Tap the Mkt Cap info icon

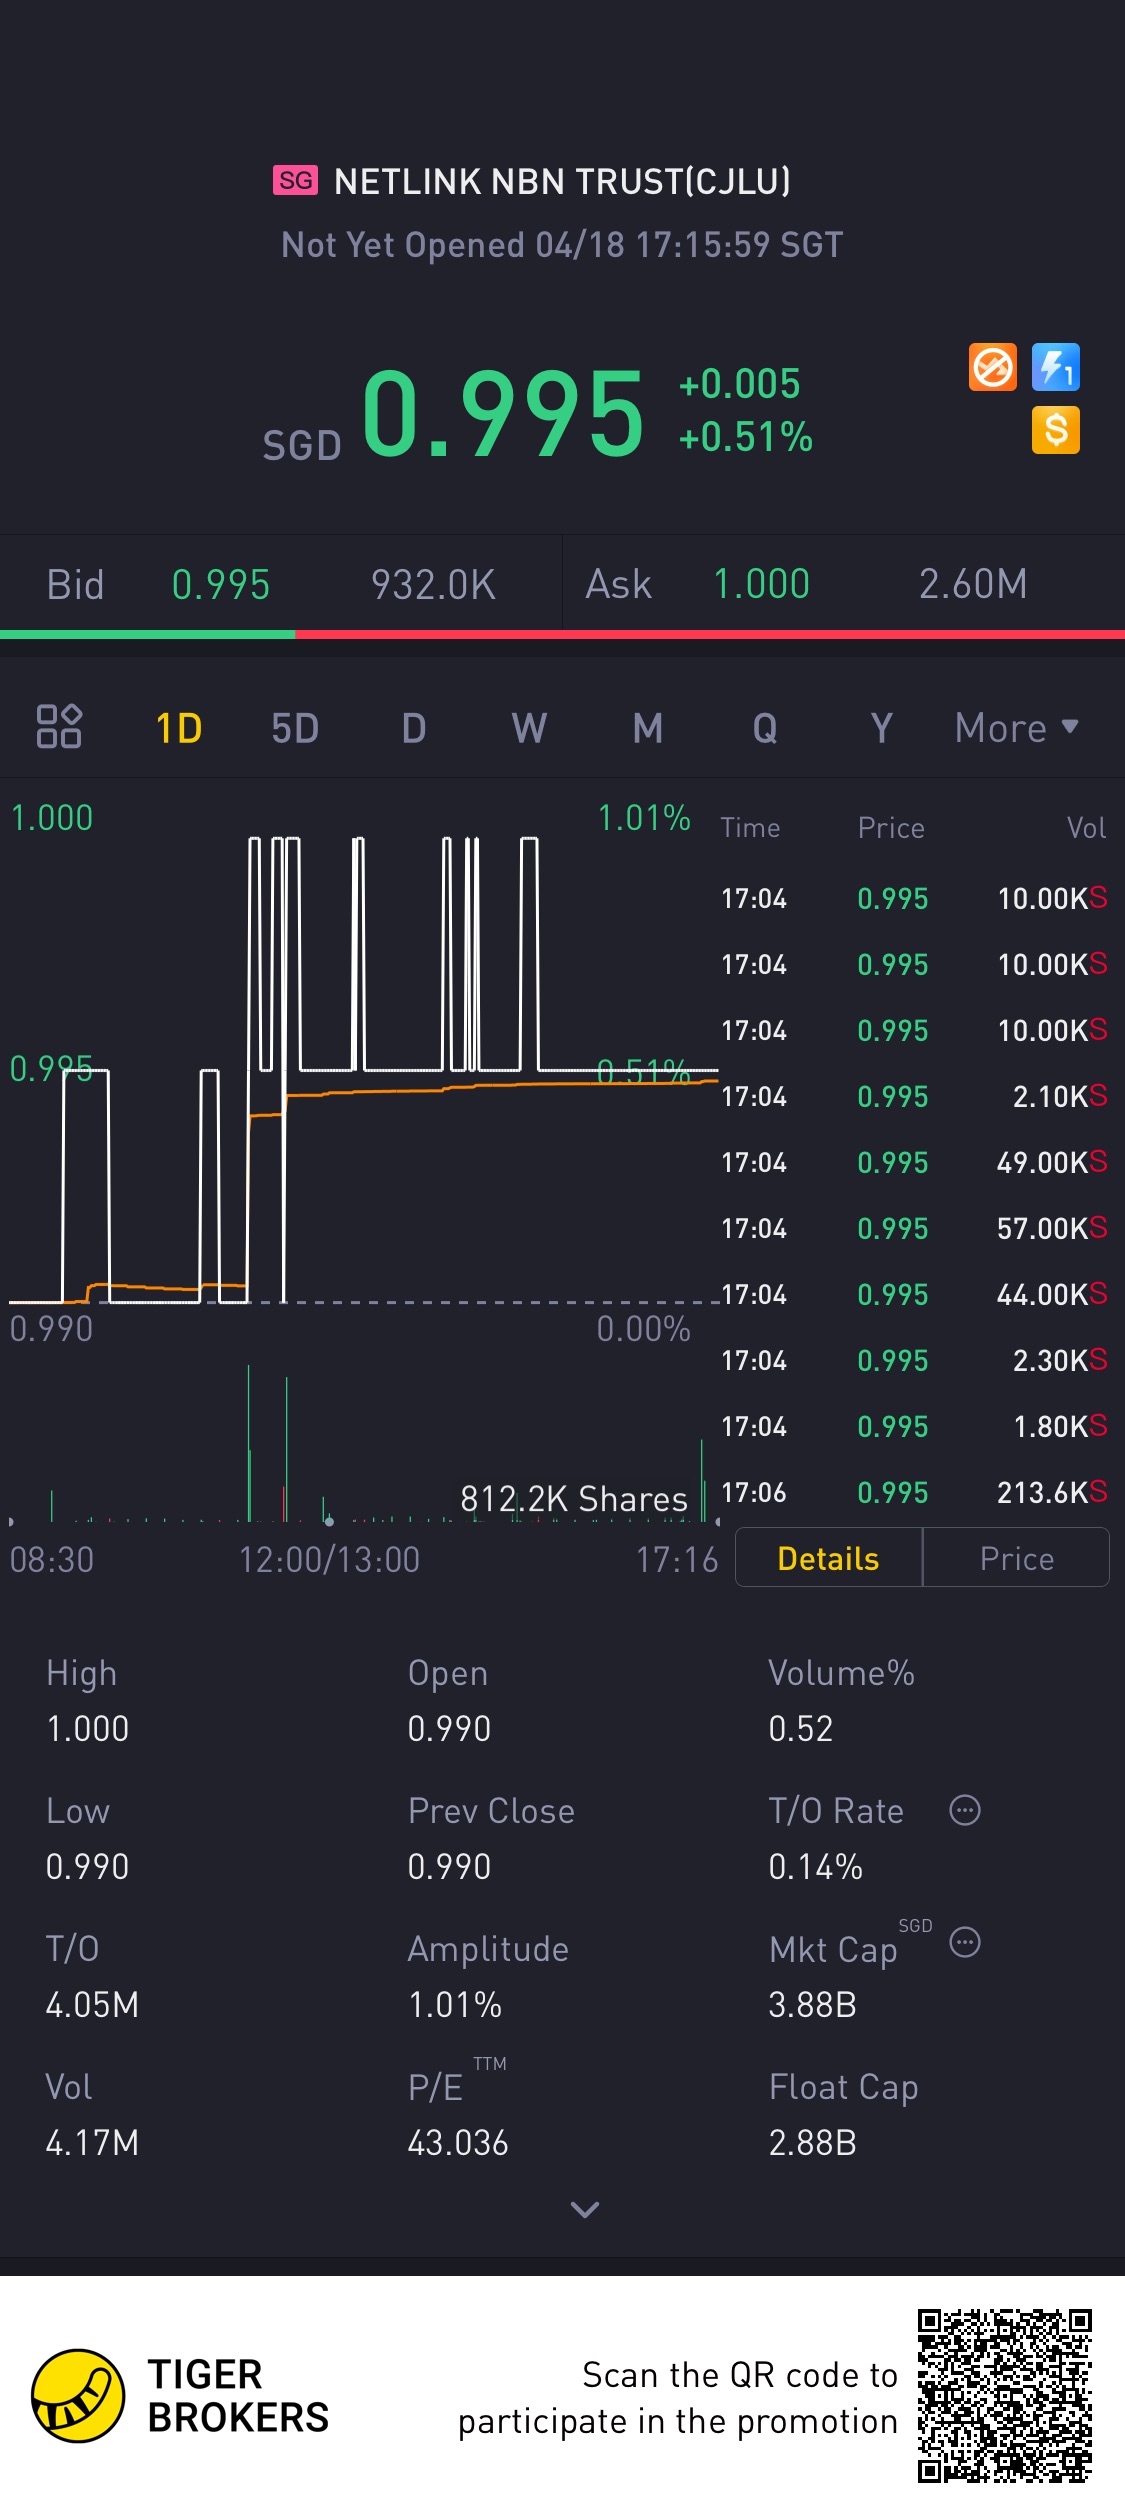click(x=964, y=1942)
